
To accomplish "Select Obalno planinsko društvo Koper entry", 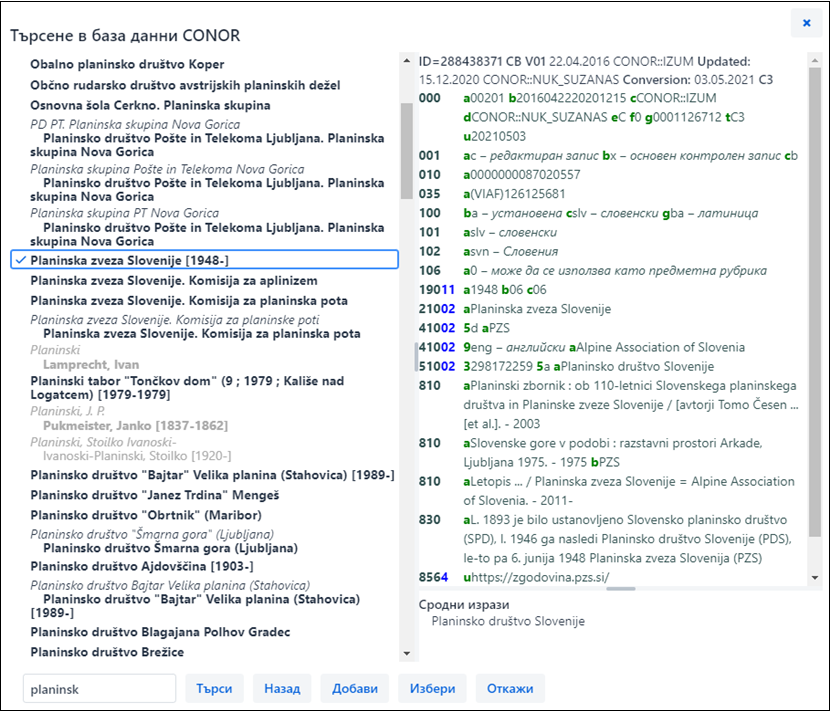I will [x=127, y=64].
